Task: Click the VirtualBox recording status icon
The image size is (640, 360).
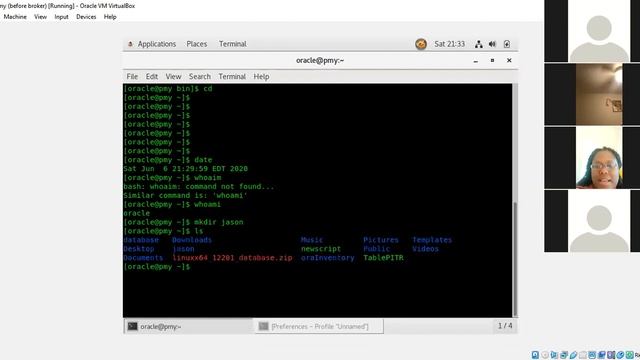Action: click(602, 355)
